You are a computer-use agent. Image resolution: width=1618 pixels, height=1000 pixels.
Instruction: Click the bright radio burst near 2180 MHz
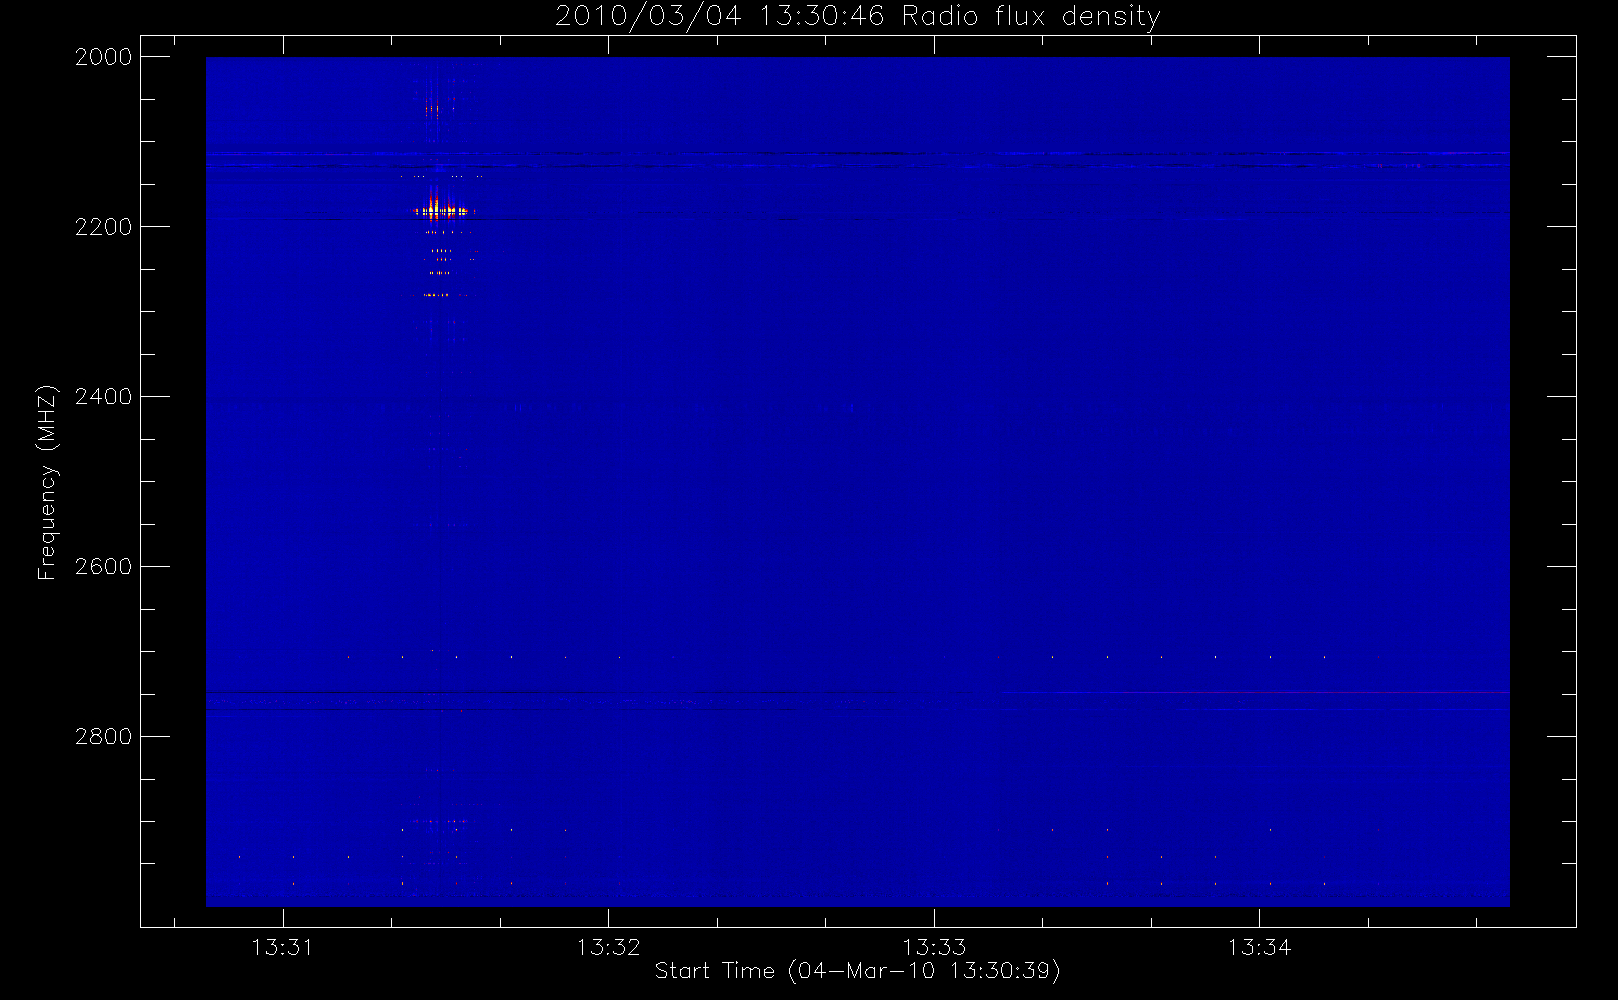pos(441,210)
